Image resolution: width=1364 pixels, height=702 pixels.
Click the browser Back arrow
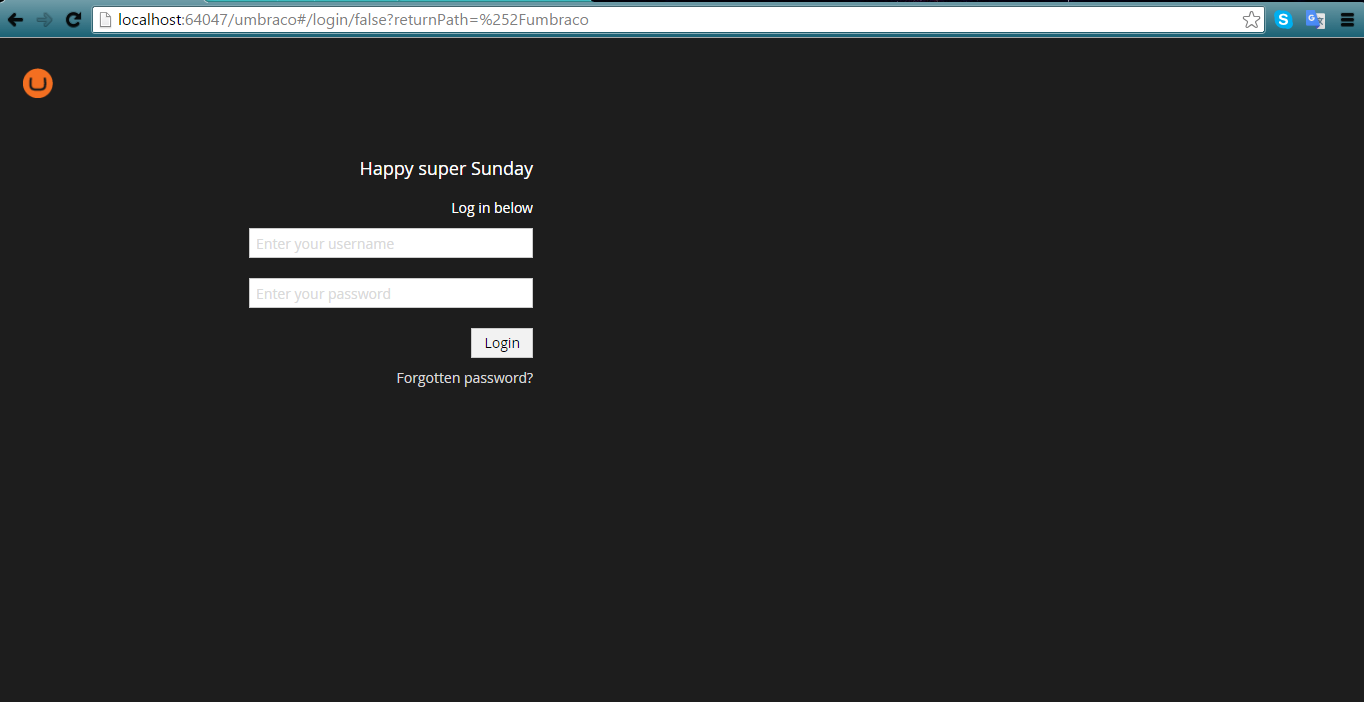[15, 20]
